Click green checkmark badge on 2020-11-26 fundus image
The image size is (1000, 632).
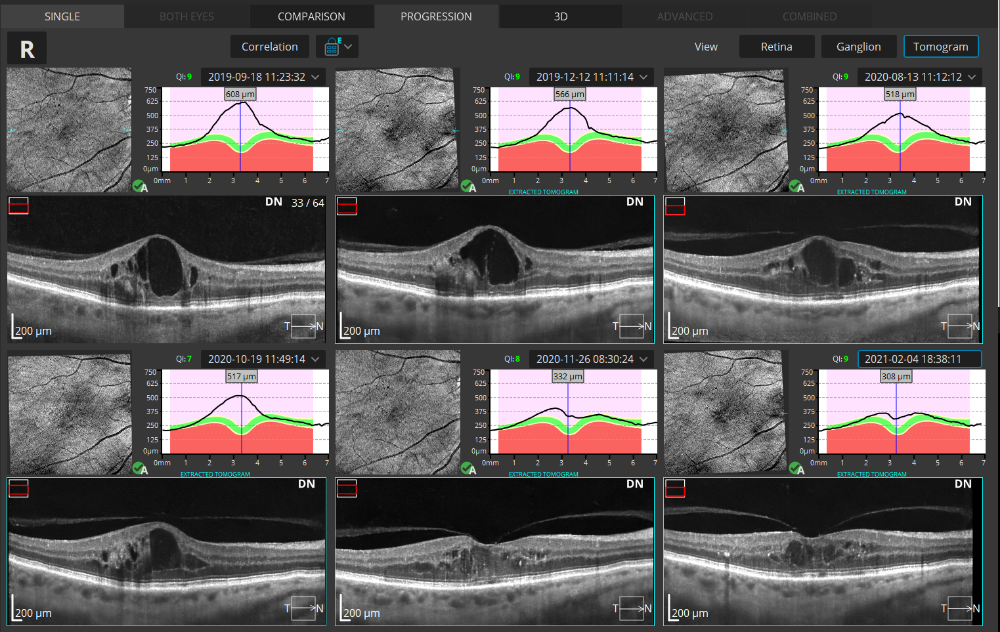coord(467,468)
